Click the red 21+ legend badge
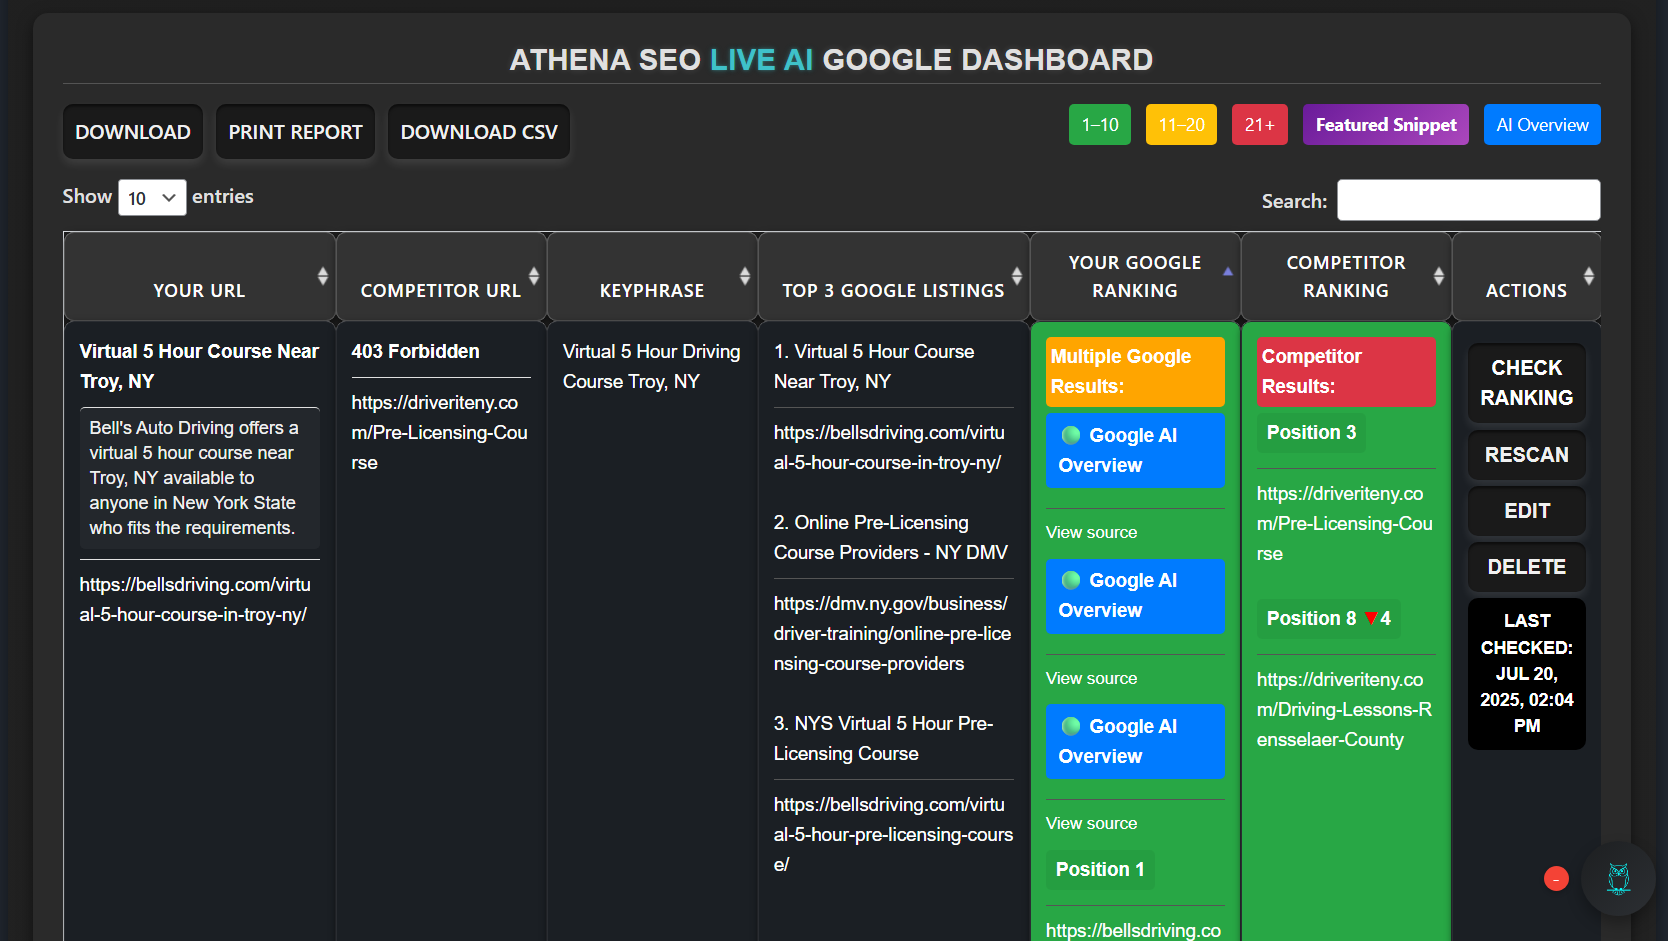 pyautogui.click(x=1260, y=125)
